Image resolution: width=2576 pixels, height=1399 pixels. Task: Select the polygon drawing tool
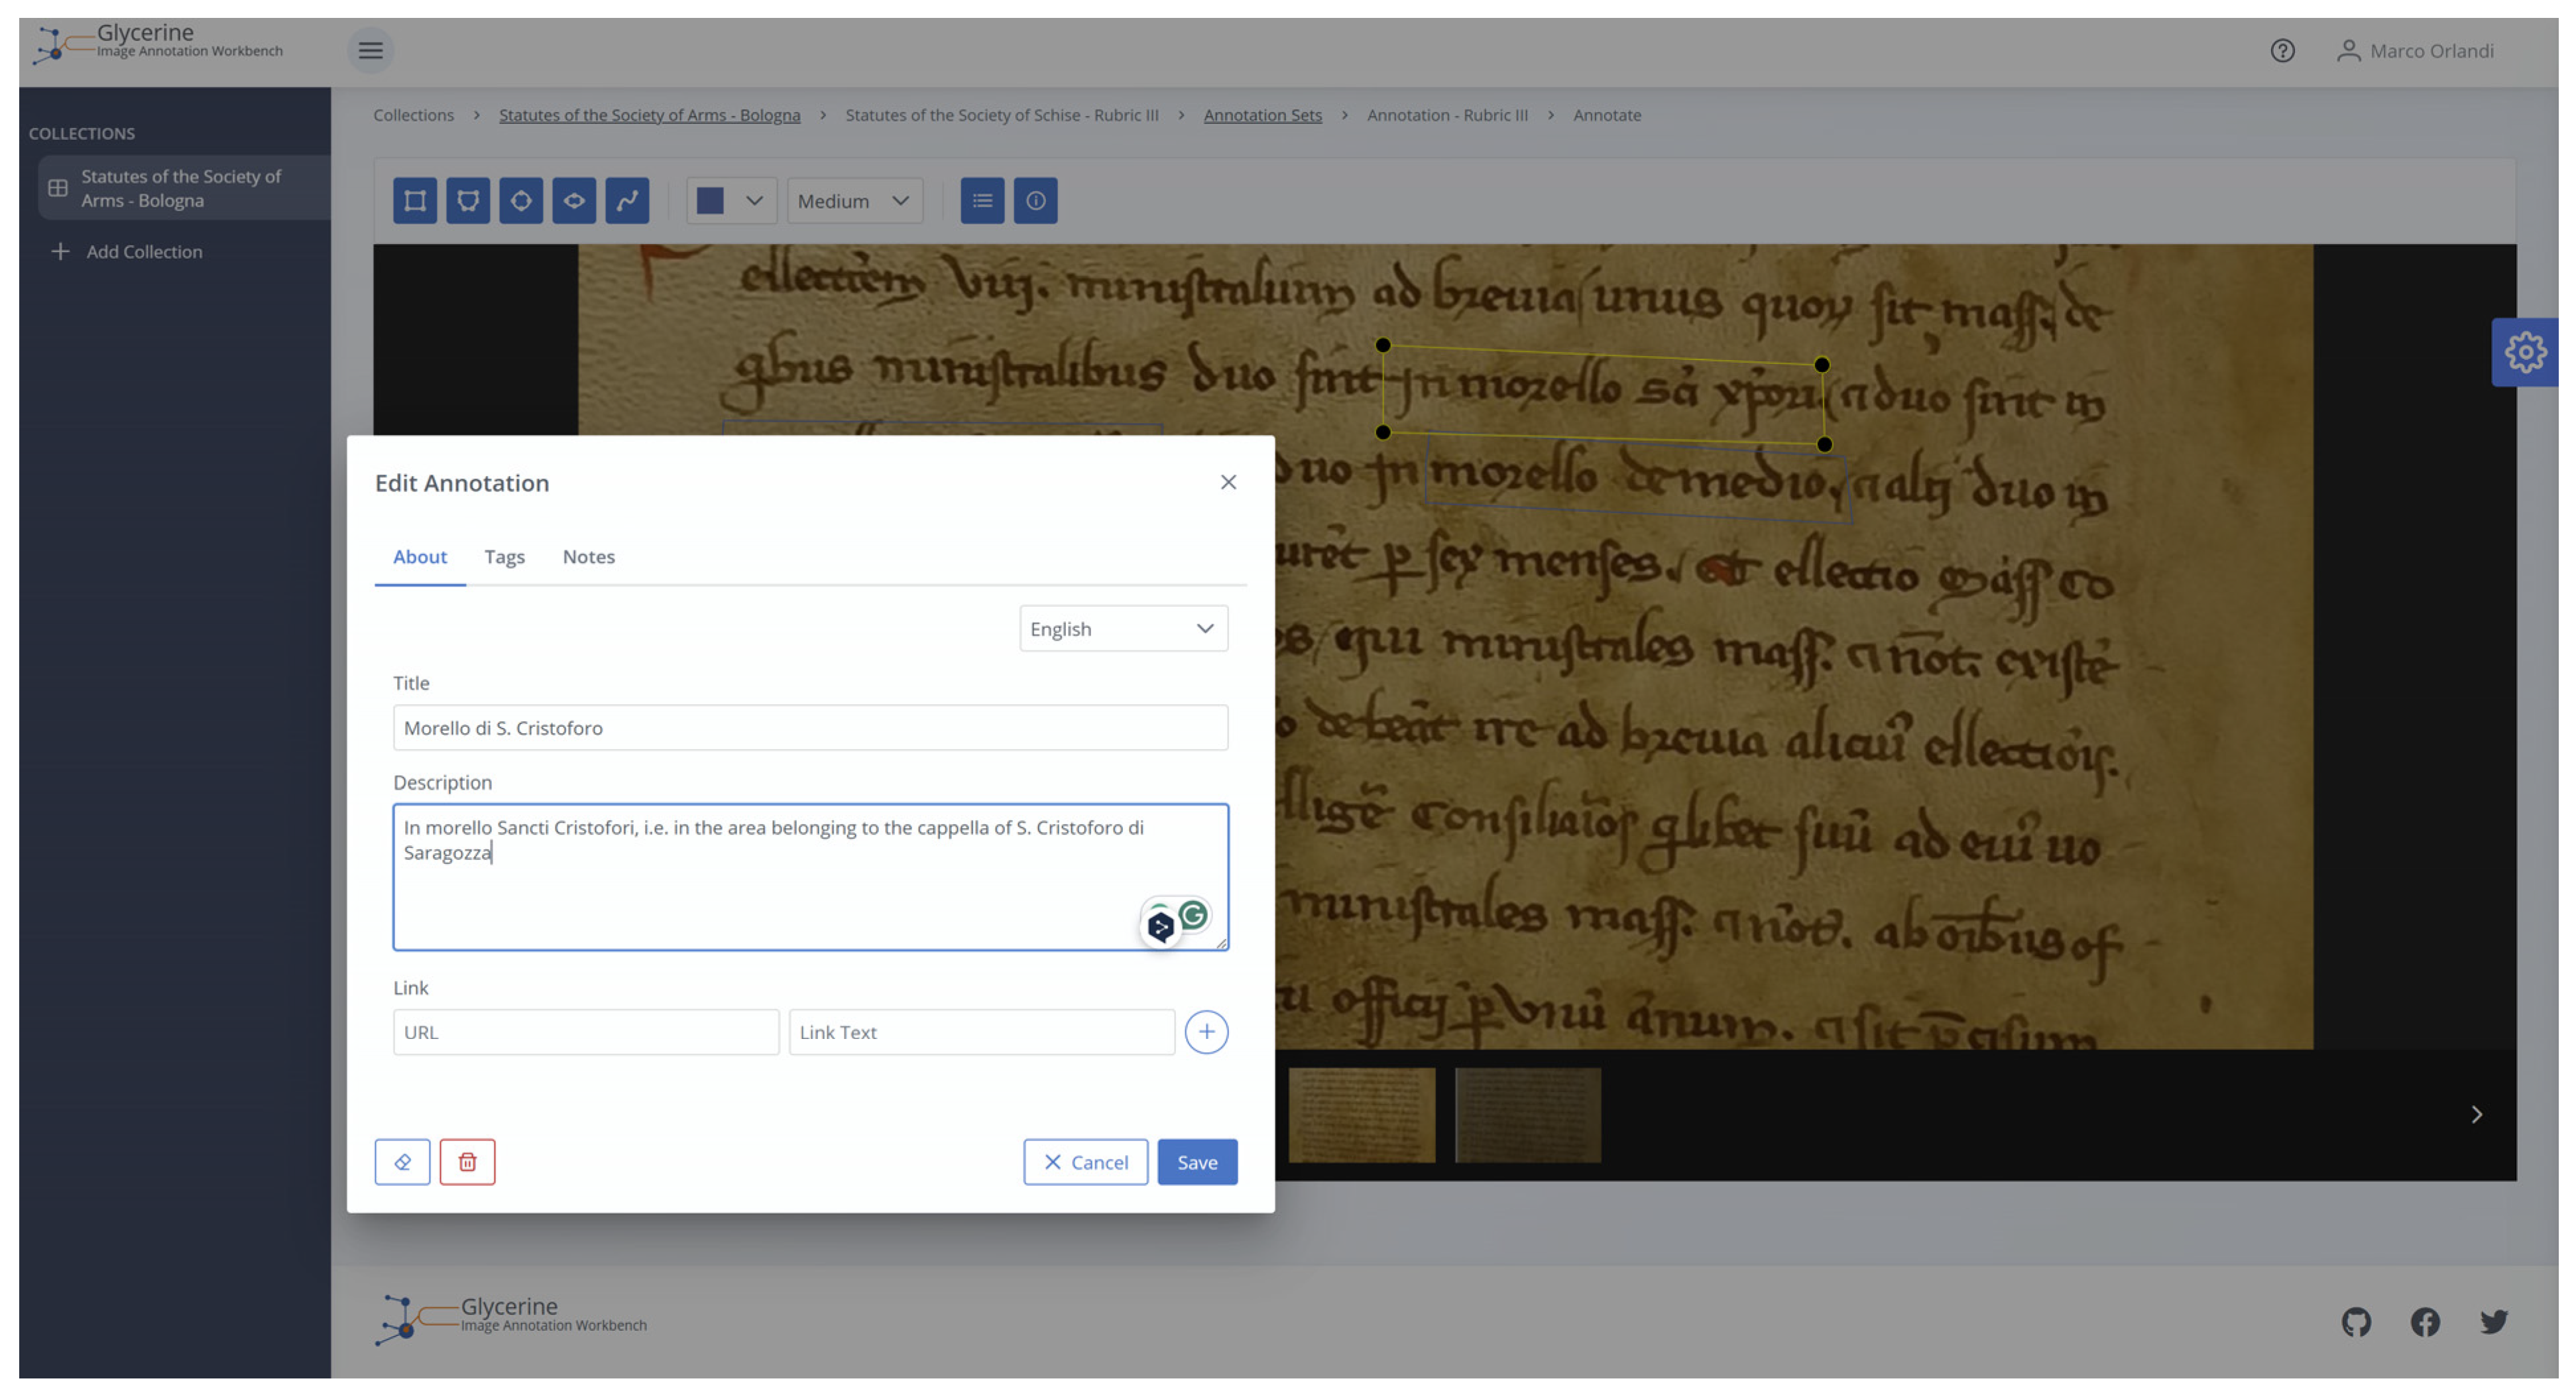467,201
